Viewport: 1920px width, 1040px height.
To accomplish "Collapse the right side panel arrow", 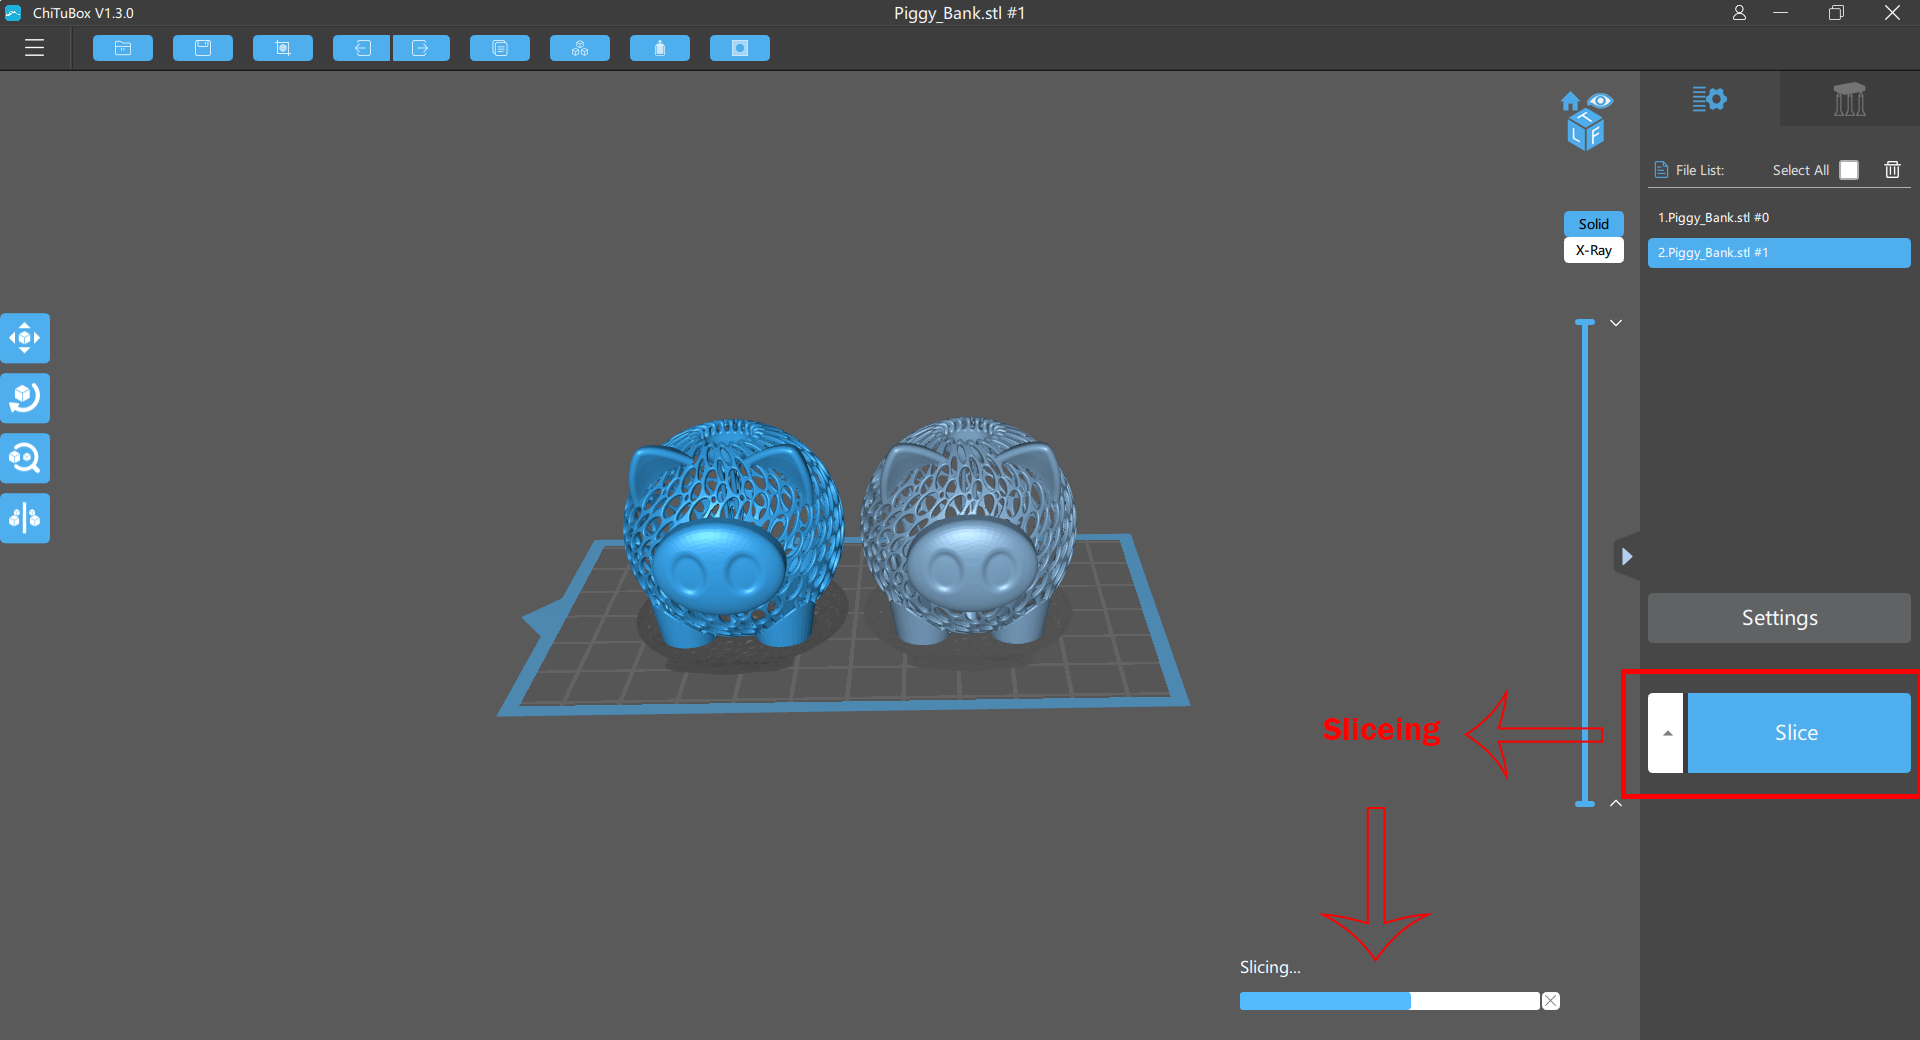I will 1627,556.
